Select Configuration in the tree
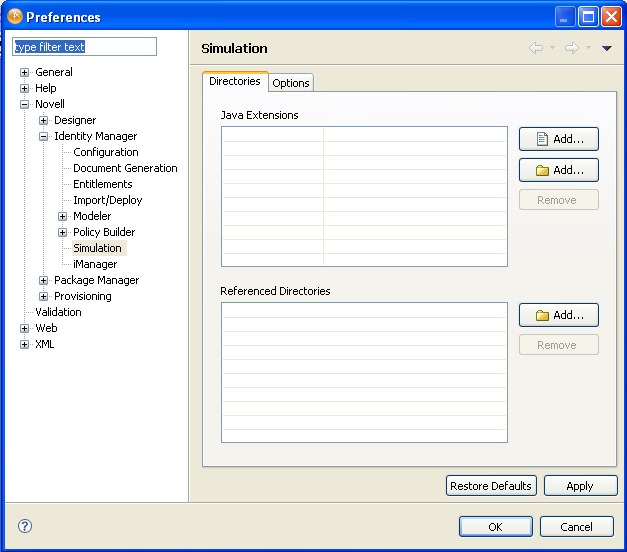627x552 pixels. [106, 152]
